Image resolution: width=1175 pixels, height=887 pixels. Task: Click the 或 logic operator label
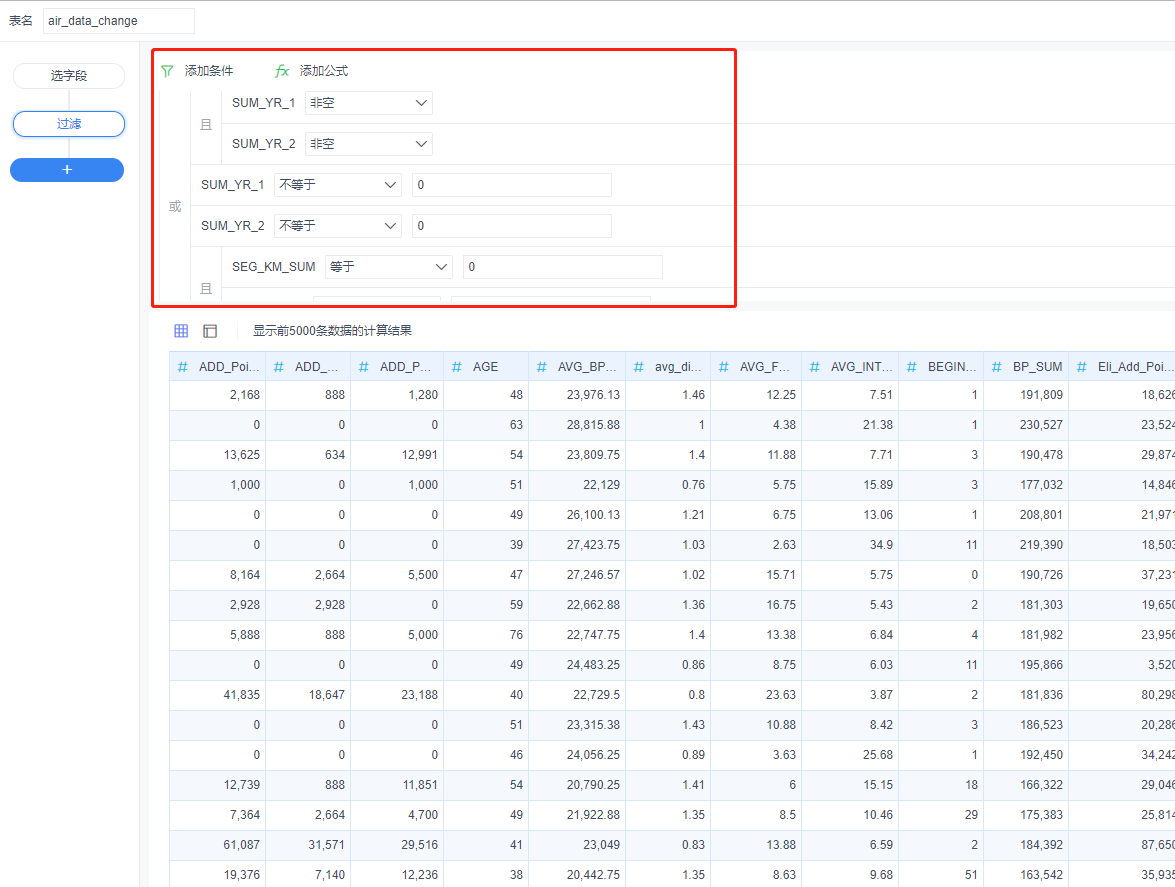point(175,206)
